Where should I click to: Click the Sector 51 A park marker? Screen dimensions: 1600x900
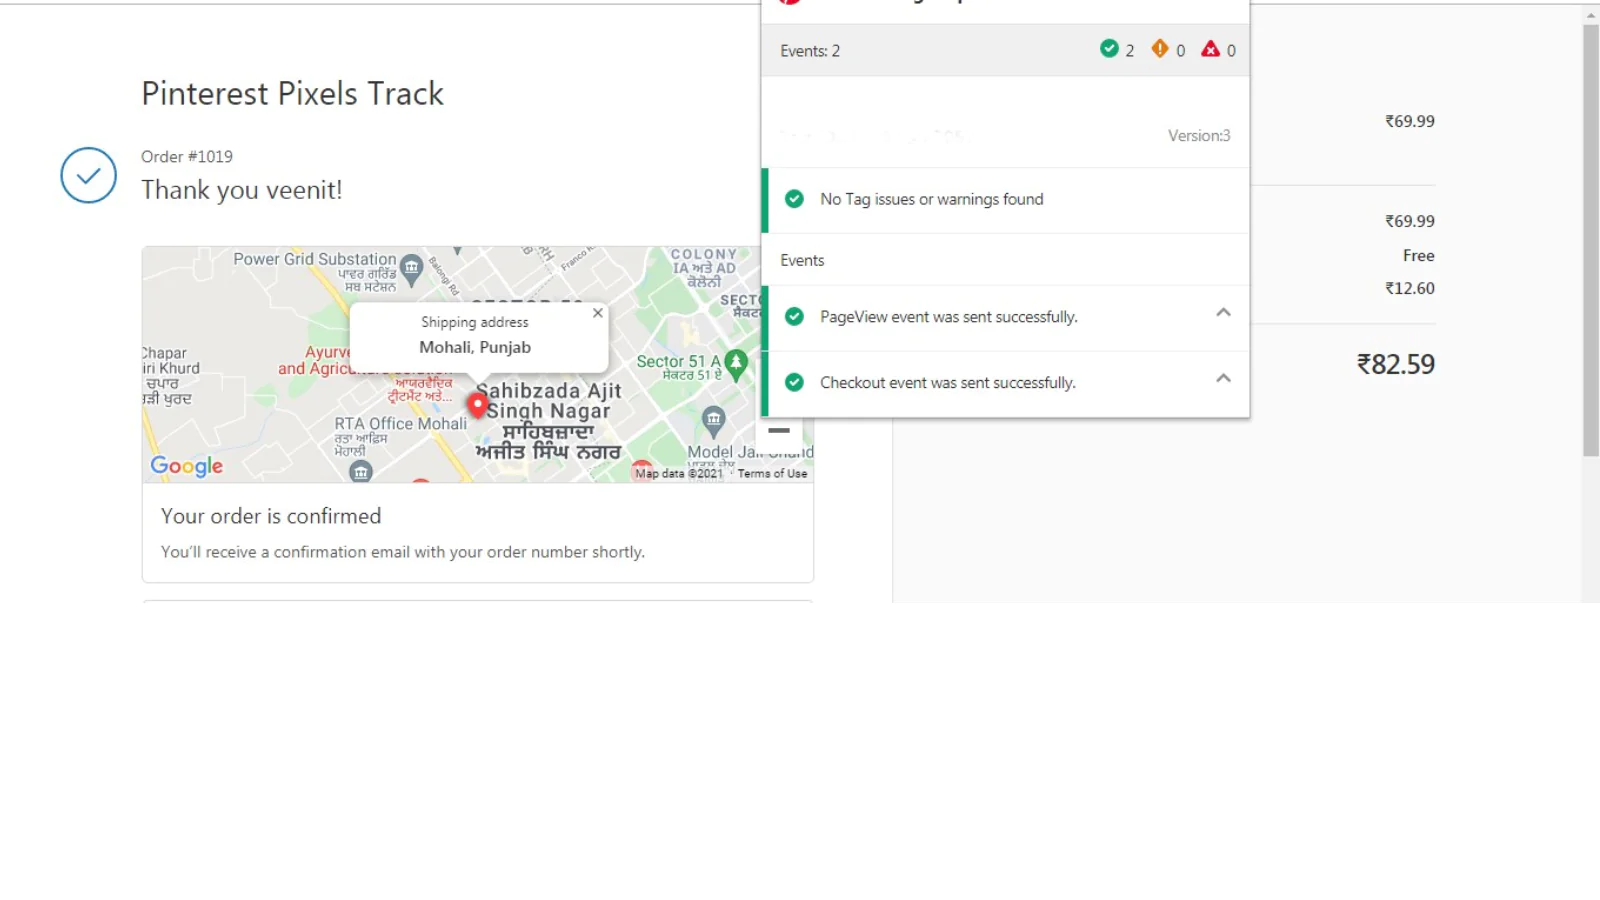click(736, 364)
